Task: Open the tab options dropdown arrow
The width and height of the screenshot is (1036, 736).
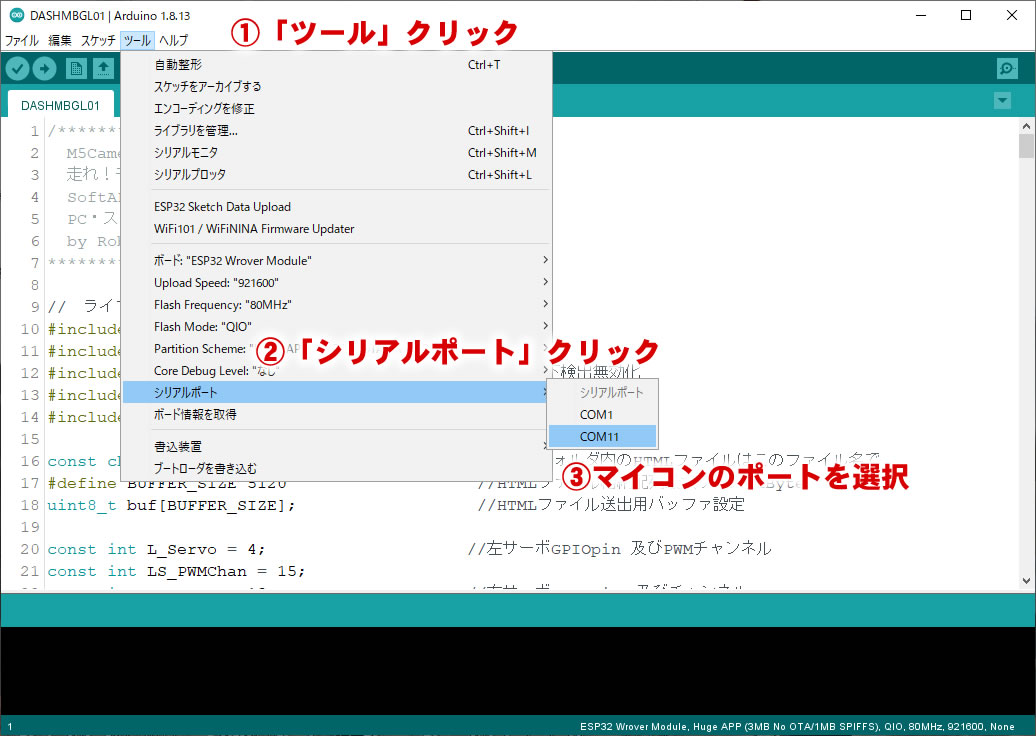Action: (1002, 100)
